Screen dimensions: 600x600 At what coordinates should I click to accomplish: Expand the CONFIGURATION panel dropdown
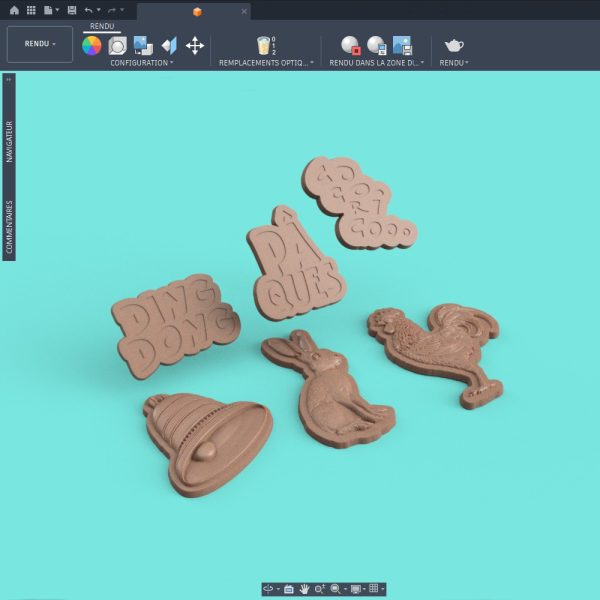142,63
